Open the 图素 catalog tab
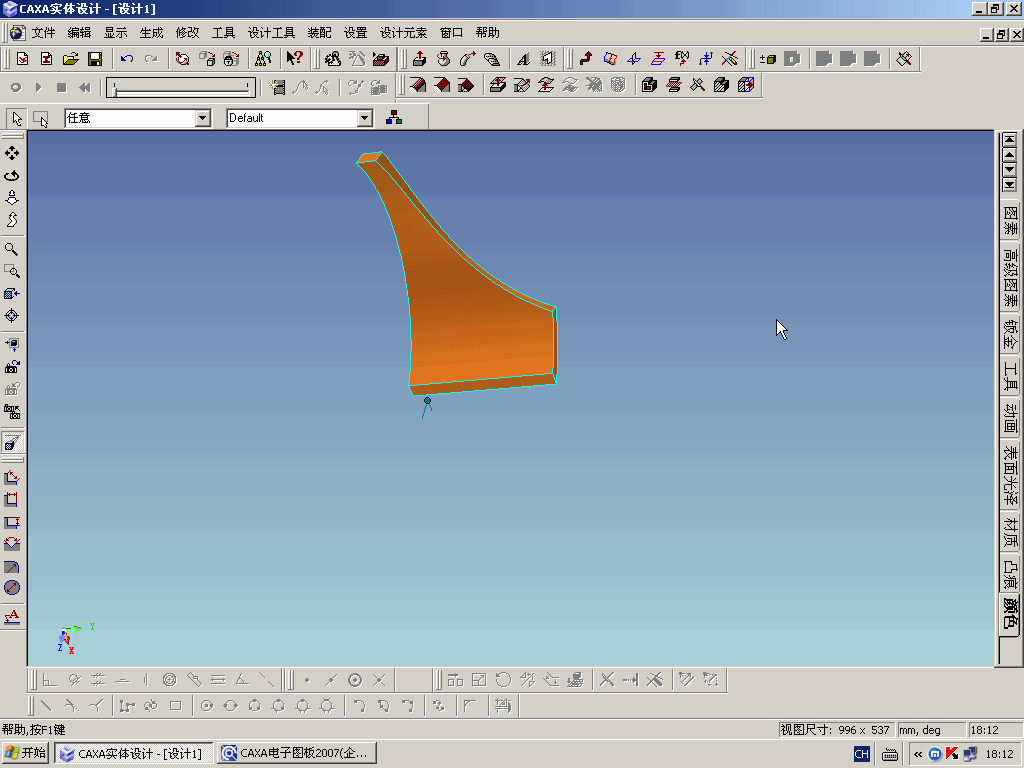Image resolution: width=1024 pixels, height=768 pixels. click(1010, 221)
